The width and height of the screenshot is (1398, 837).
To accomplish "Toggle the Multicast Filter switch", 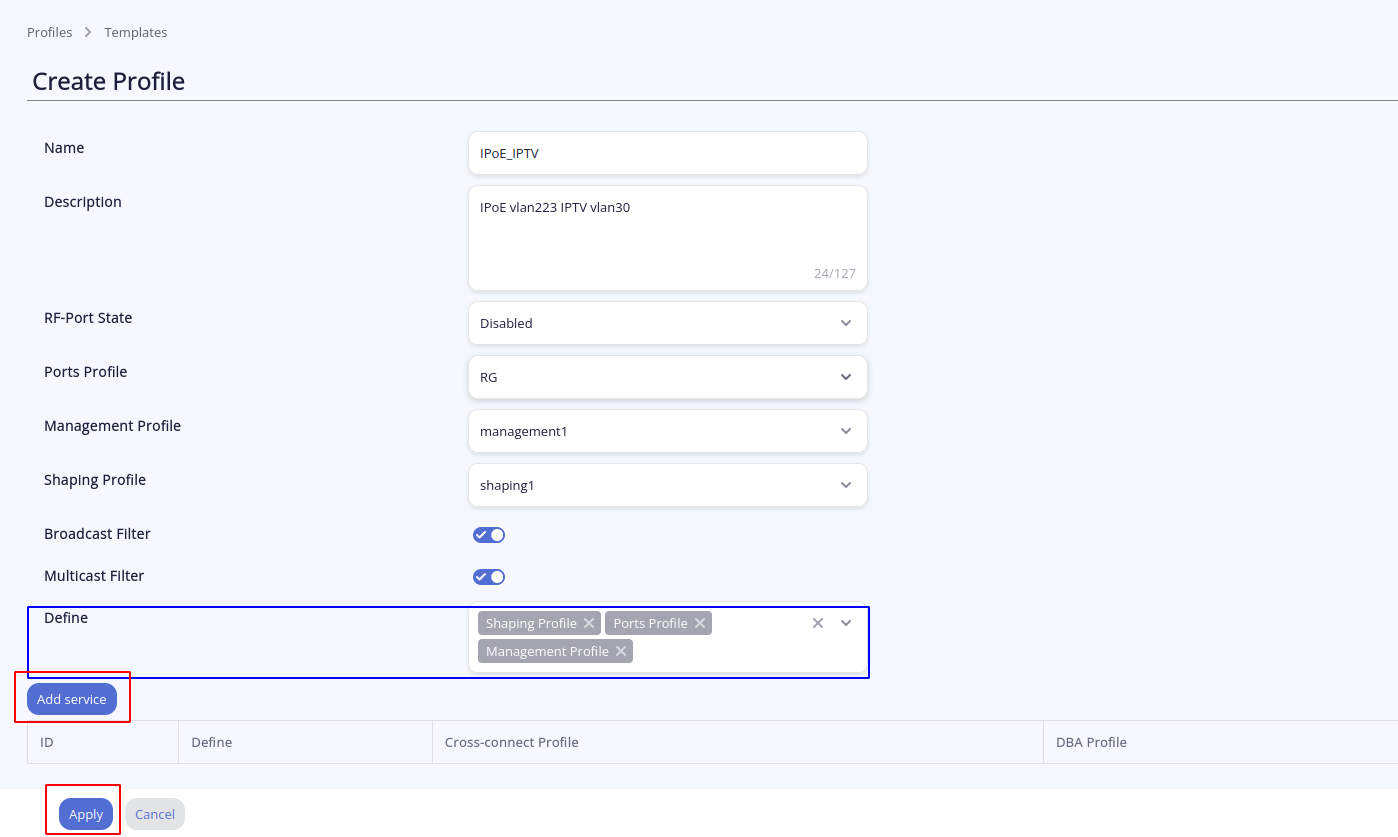I will (489, 577).
